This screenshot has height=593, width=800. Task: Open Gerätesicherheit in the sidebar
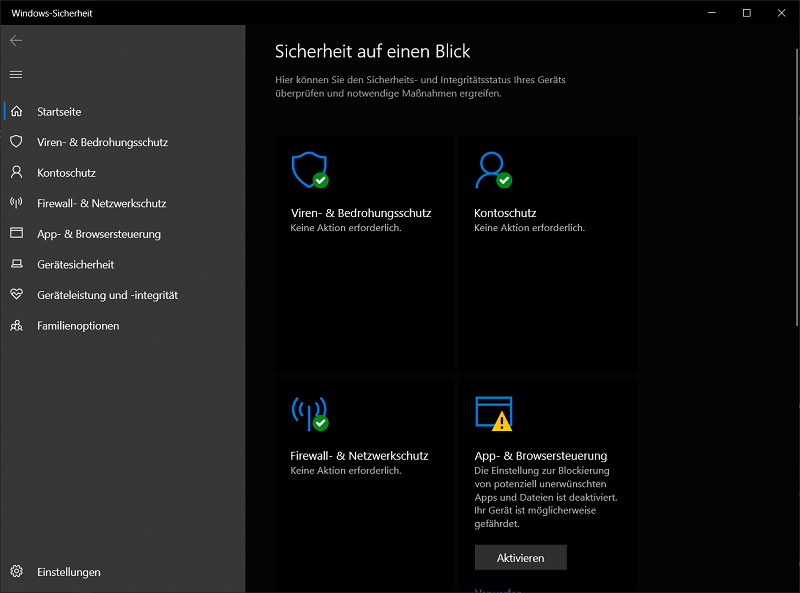[122, 264]
